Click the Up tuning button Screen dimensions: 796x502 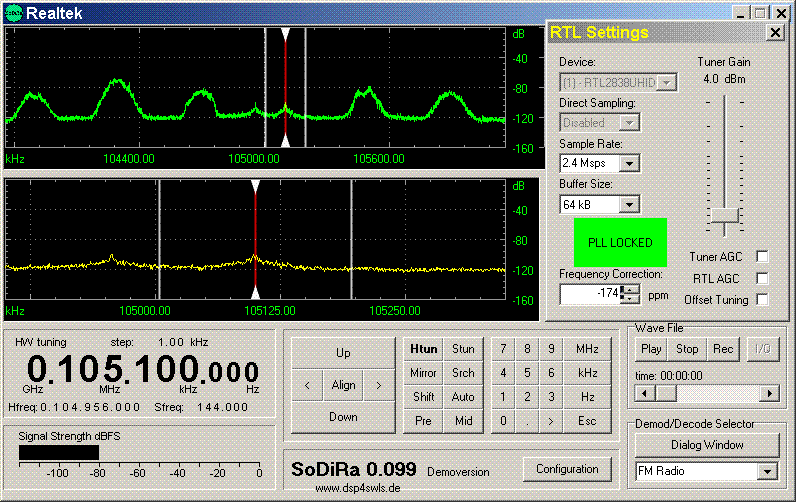[343, 353]
